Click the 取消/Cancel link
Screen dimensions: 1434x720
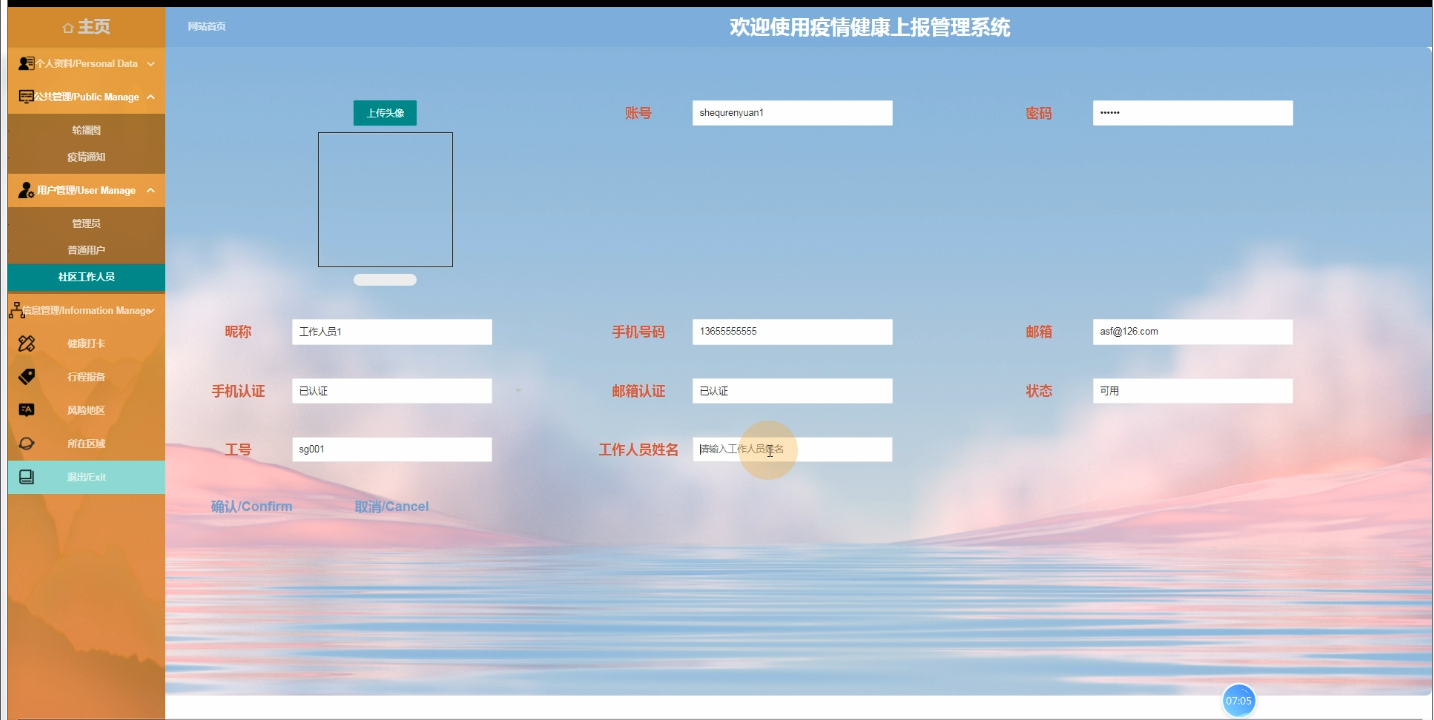(390, 506)
